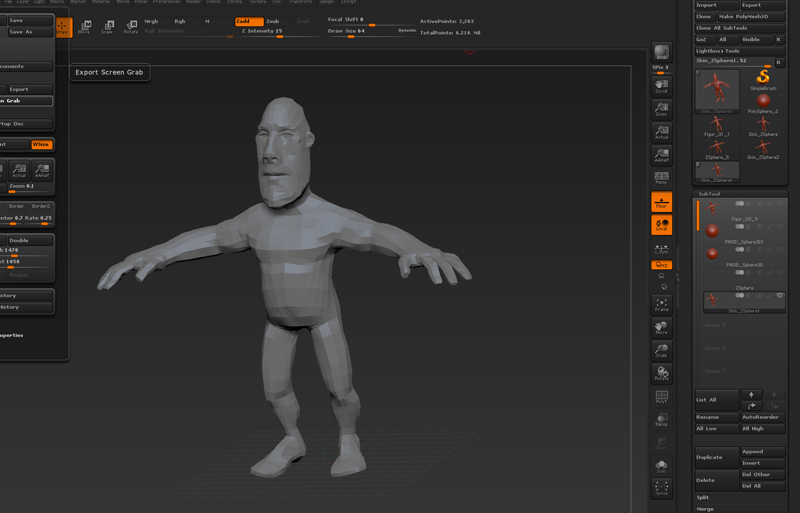Toggle Persp perspective view
This screenshot has width=800, height=513.
pos(661,178)
